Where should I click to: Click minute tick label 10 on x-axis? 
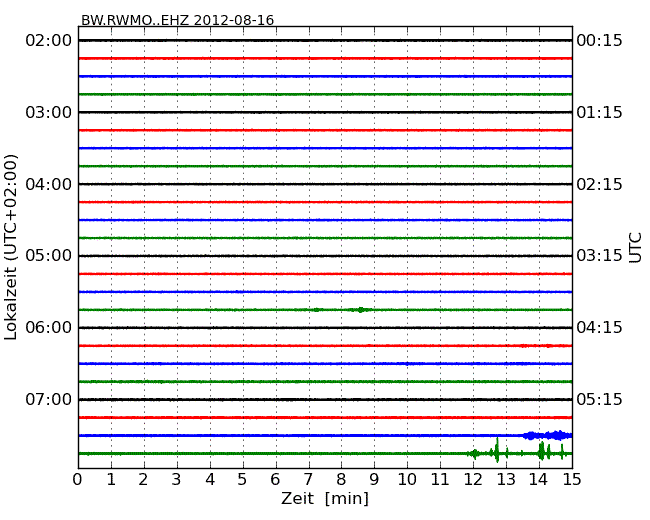tap(407, 480)
